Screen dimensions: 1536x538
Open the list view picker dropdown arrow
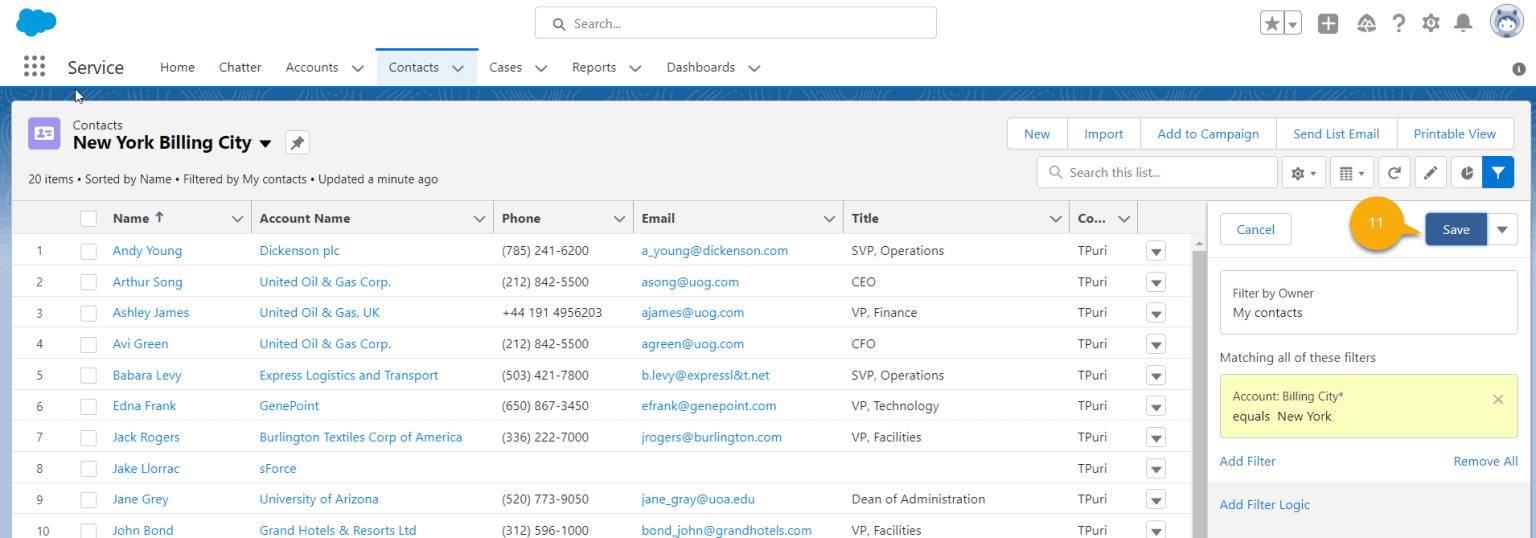266,144
